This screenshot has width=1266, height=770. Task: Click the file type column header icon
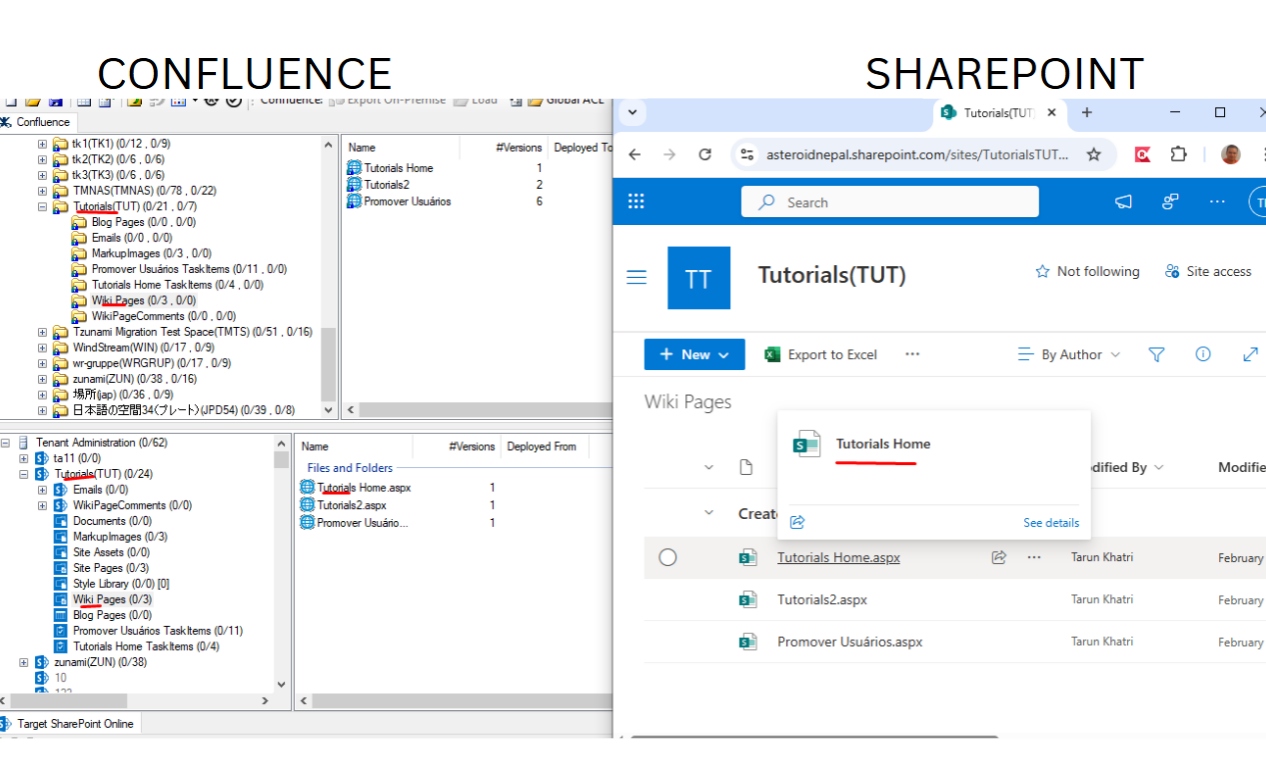point(745,467)
